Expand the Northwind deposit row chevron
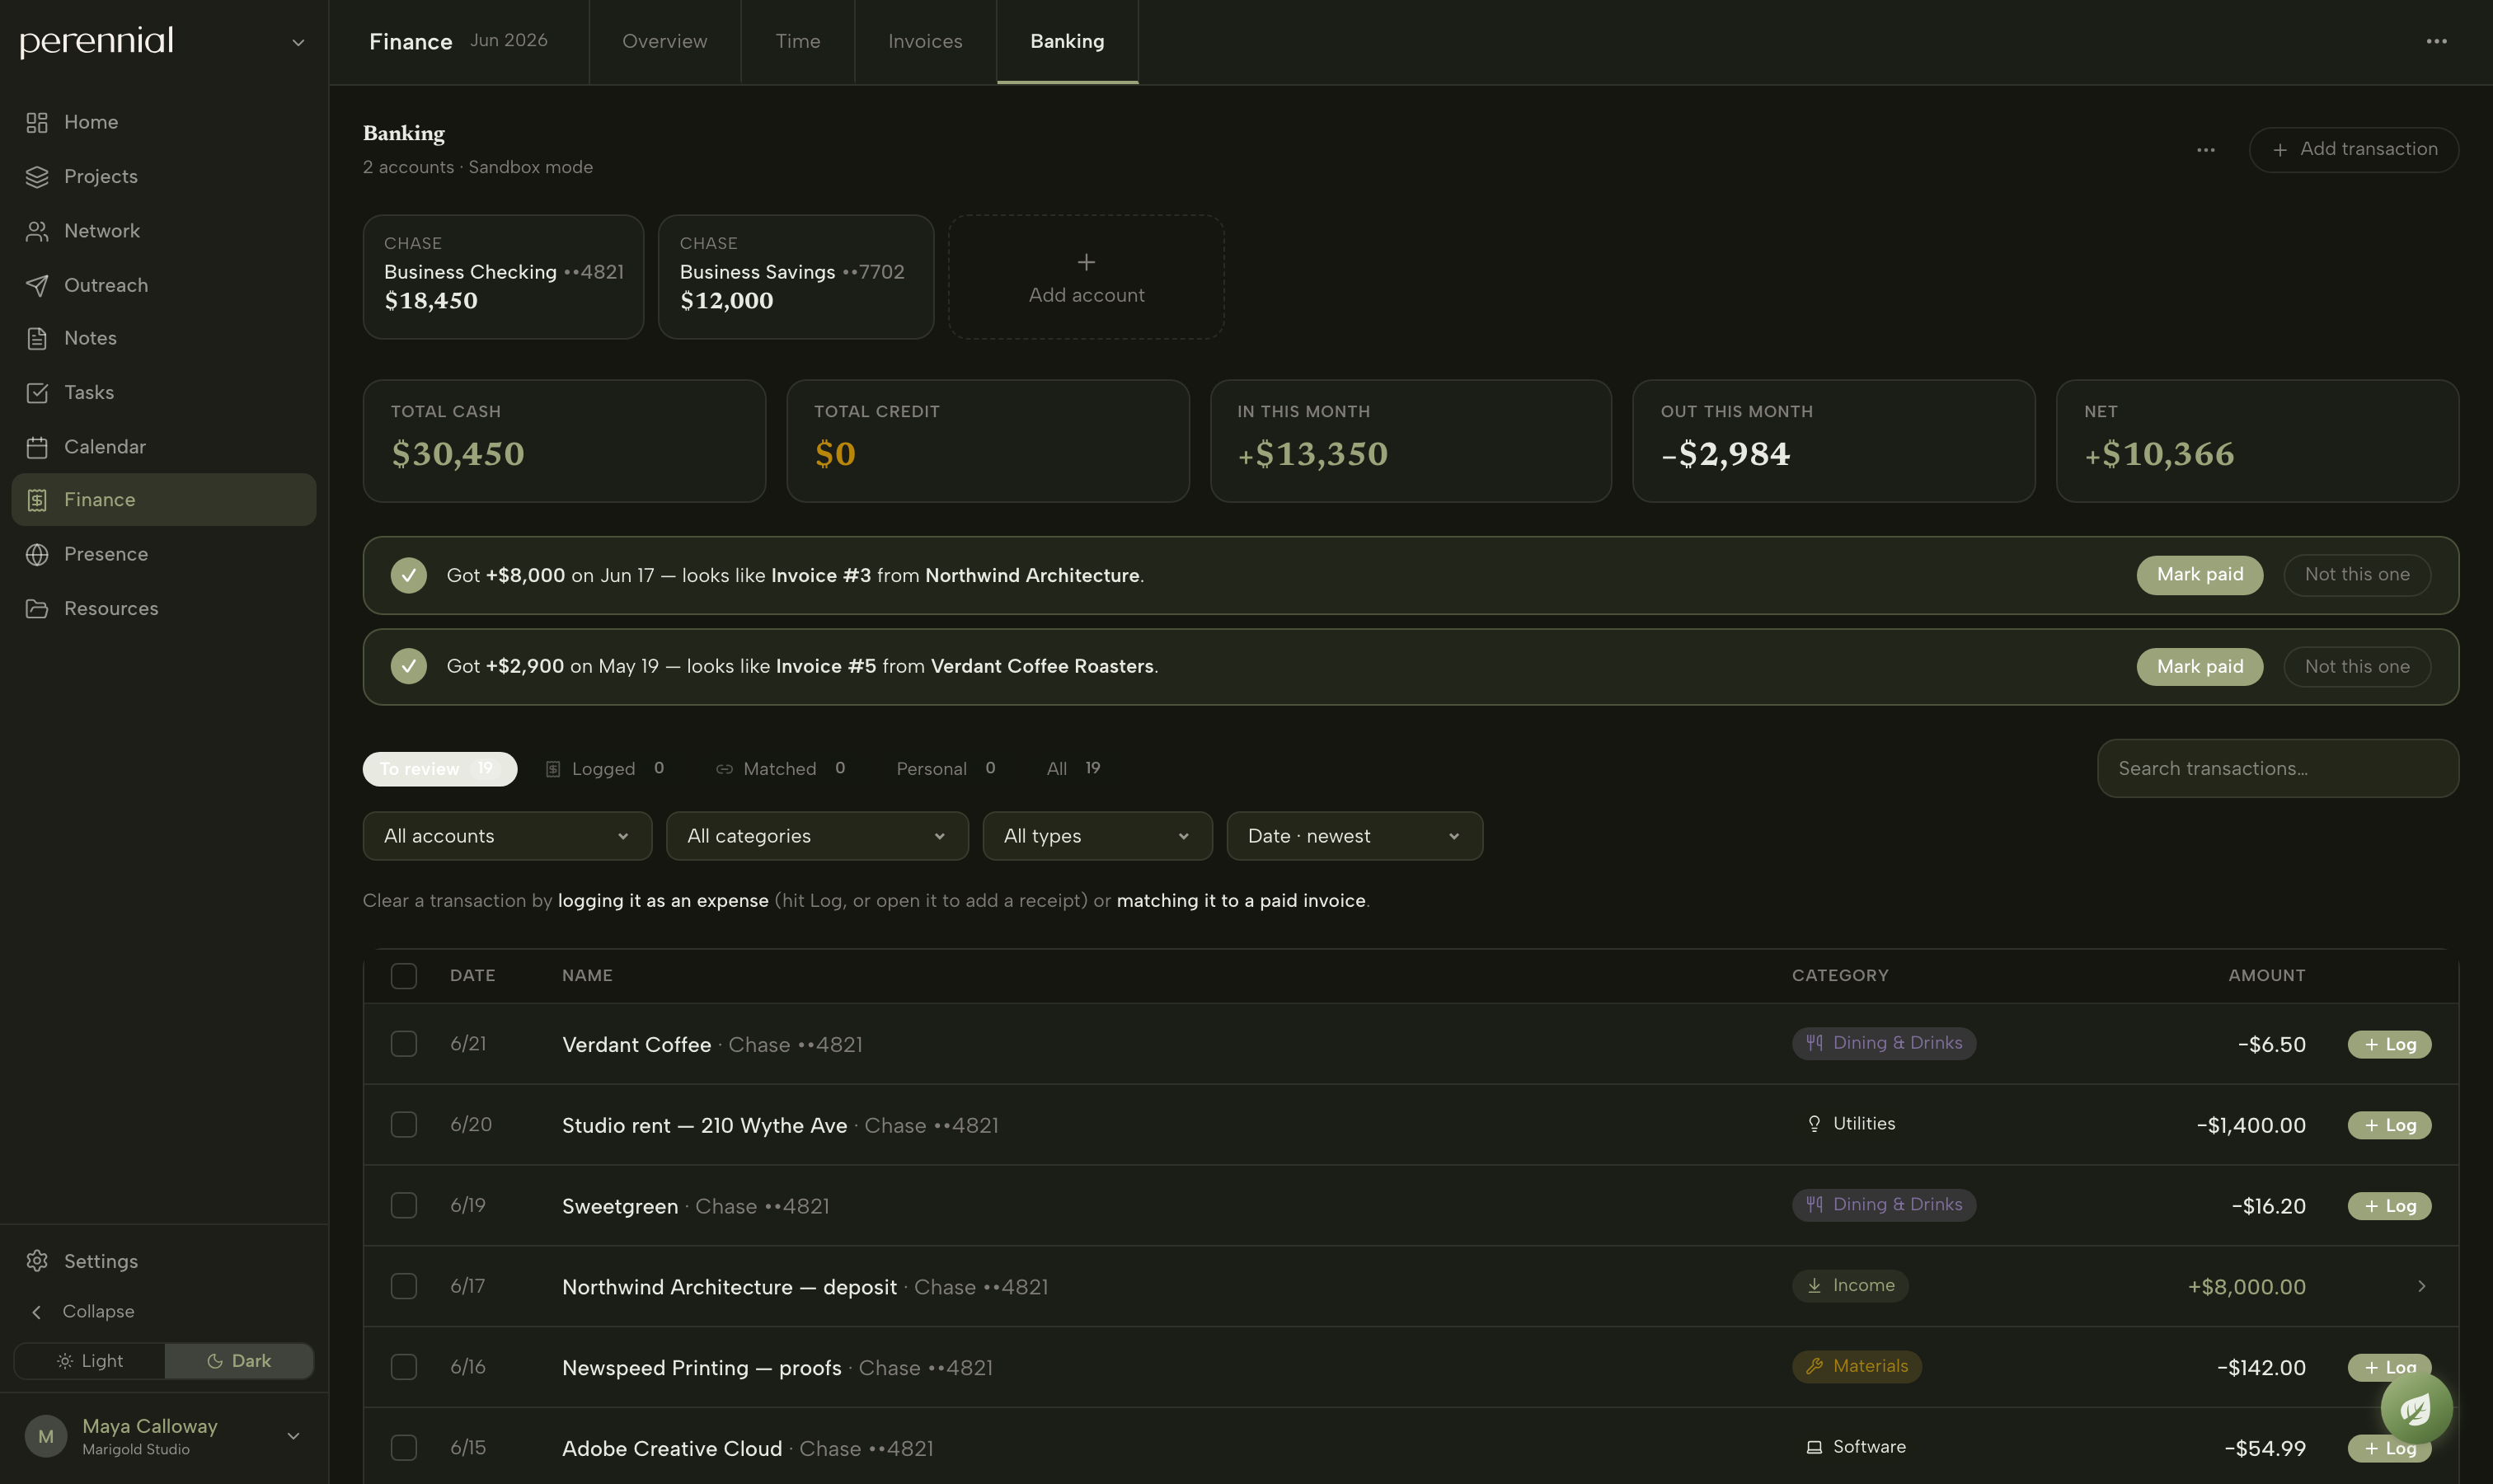 tap(2421, 1286)
